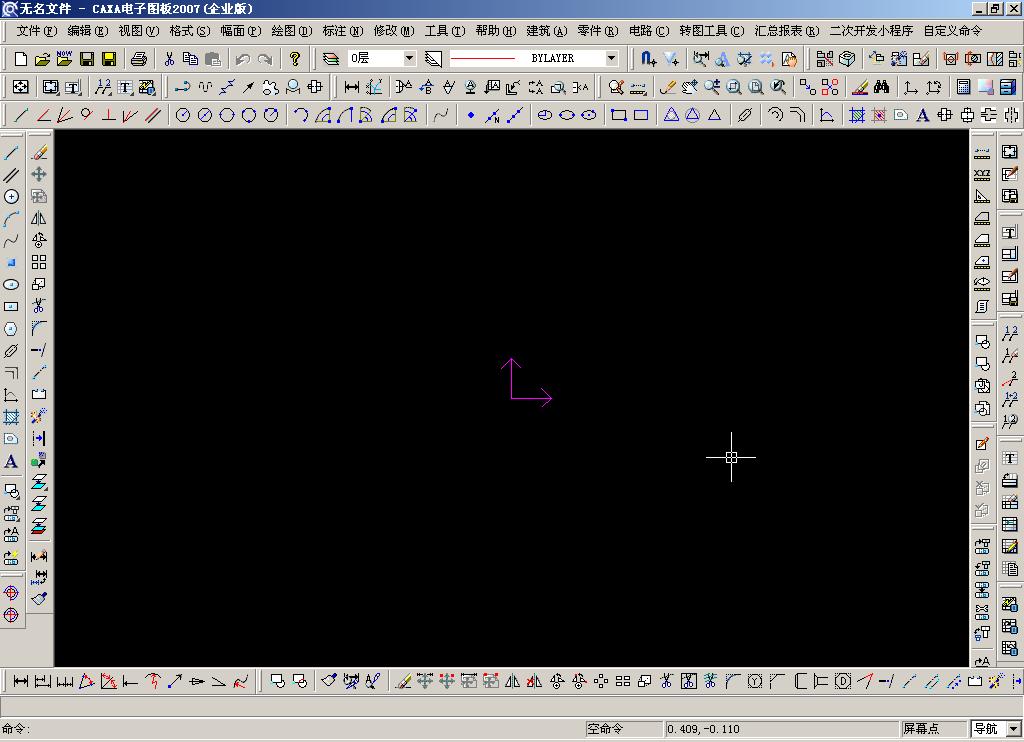The image size is (1024, 742).
Task: Click the 空命令 status field
Action: (x=624, y=728)
